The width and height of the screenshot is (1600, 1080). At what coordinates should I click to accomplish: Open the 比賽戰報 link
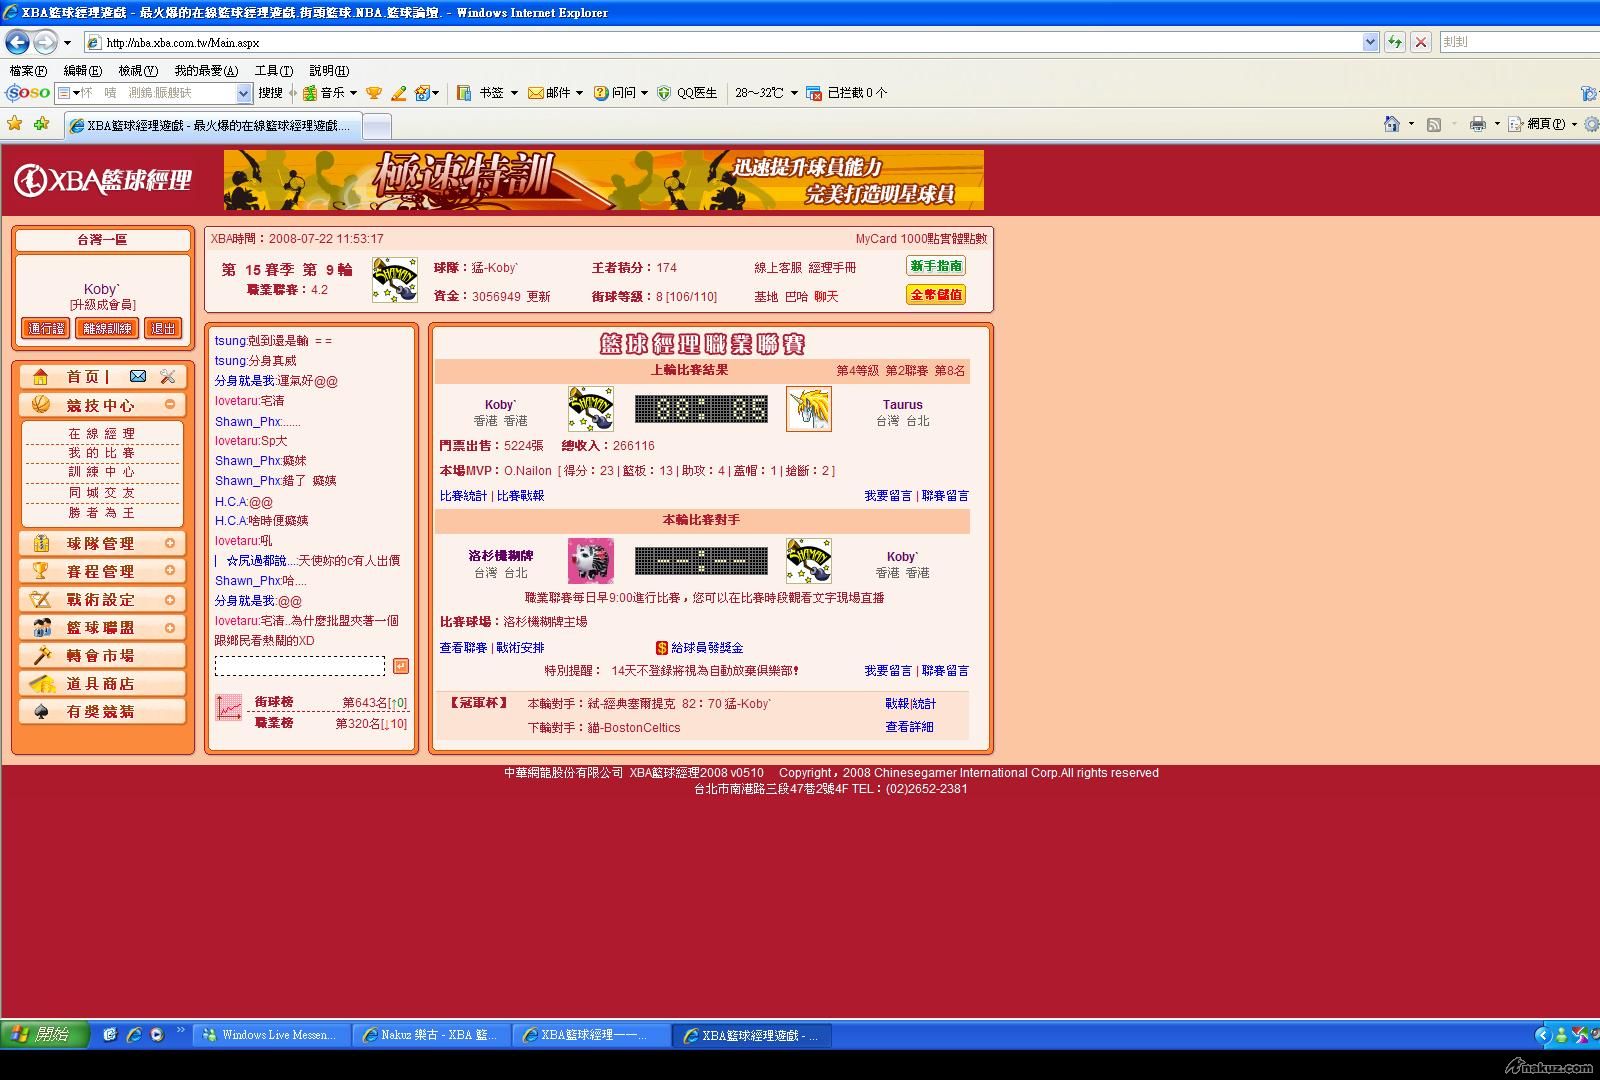521,496
